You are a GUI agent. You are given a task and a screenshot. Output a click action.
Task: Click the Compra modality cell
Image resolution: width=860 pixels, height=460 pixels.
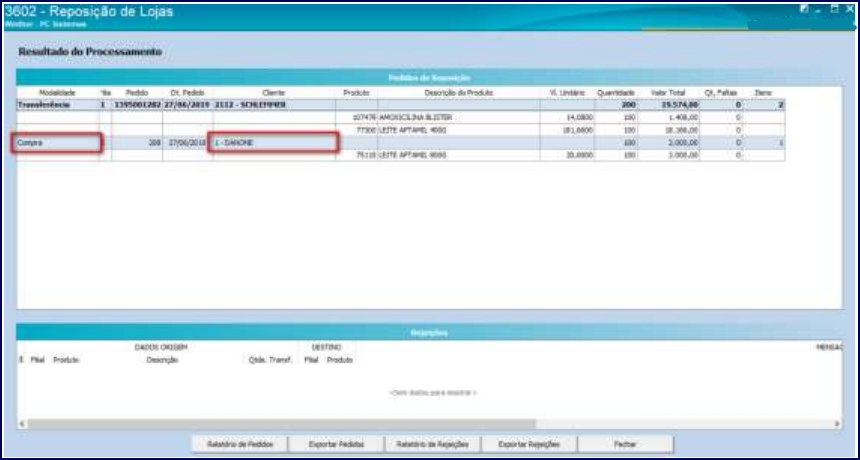[57, 143]
